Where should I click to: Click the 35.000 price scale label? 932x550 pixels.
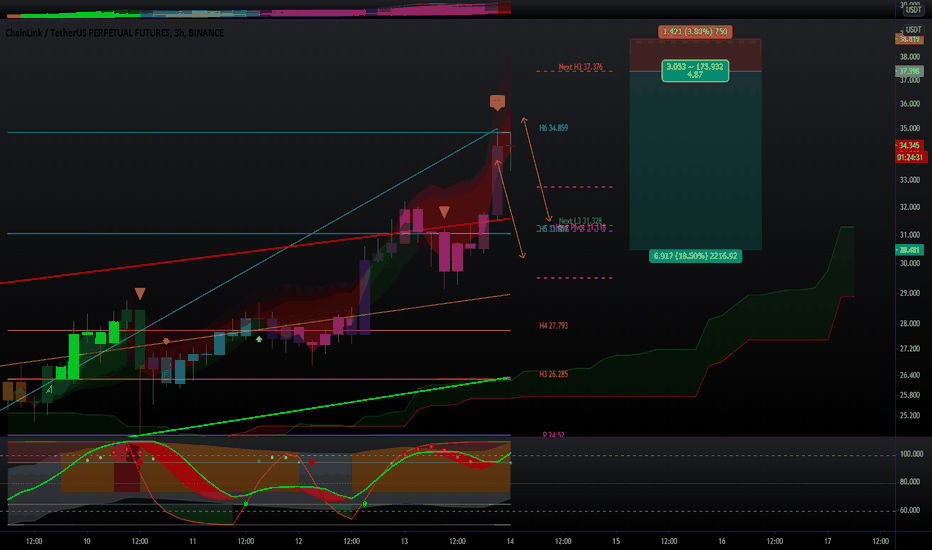pyautogui.click(x=910, y=128)
